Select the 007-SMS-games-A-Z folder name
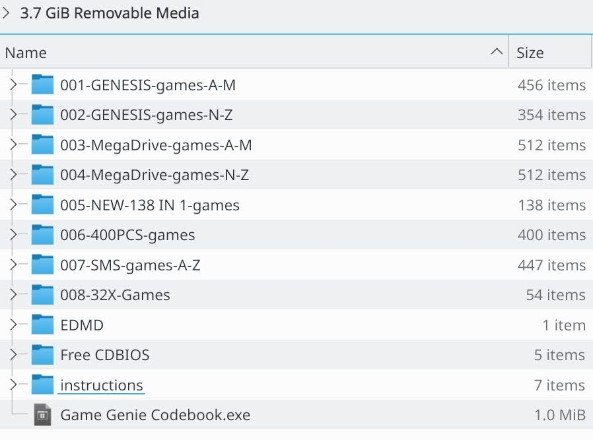 tap(130, 265)
